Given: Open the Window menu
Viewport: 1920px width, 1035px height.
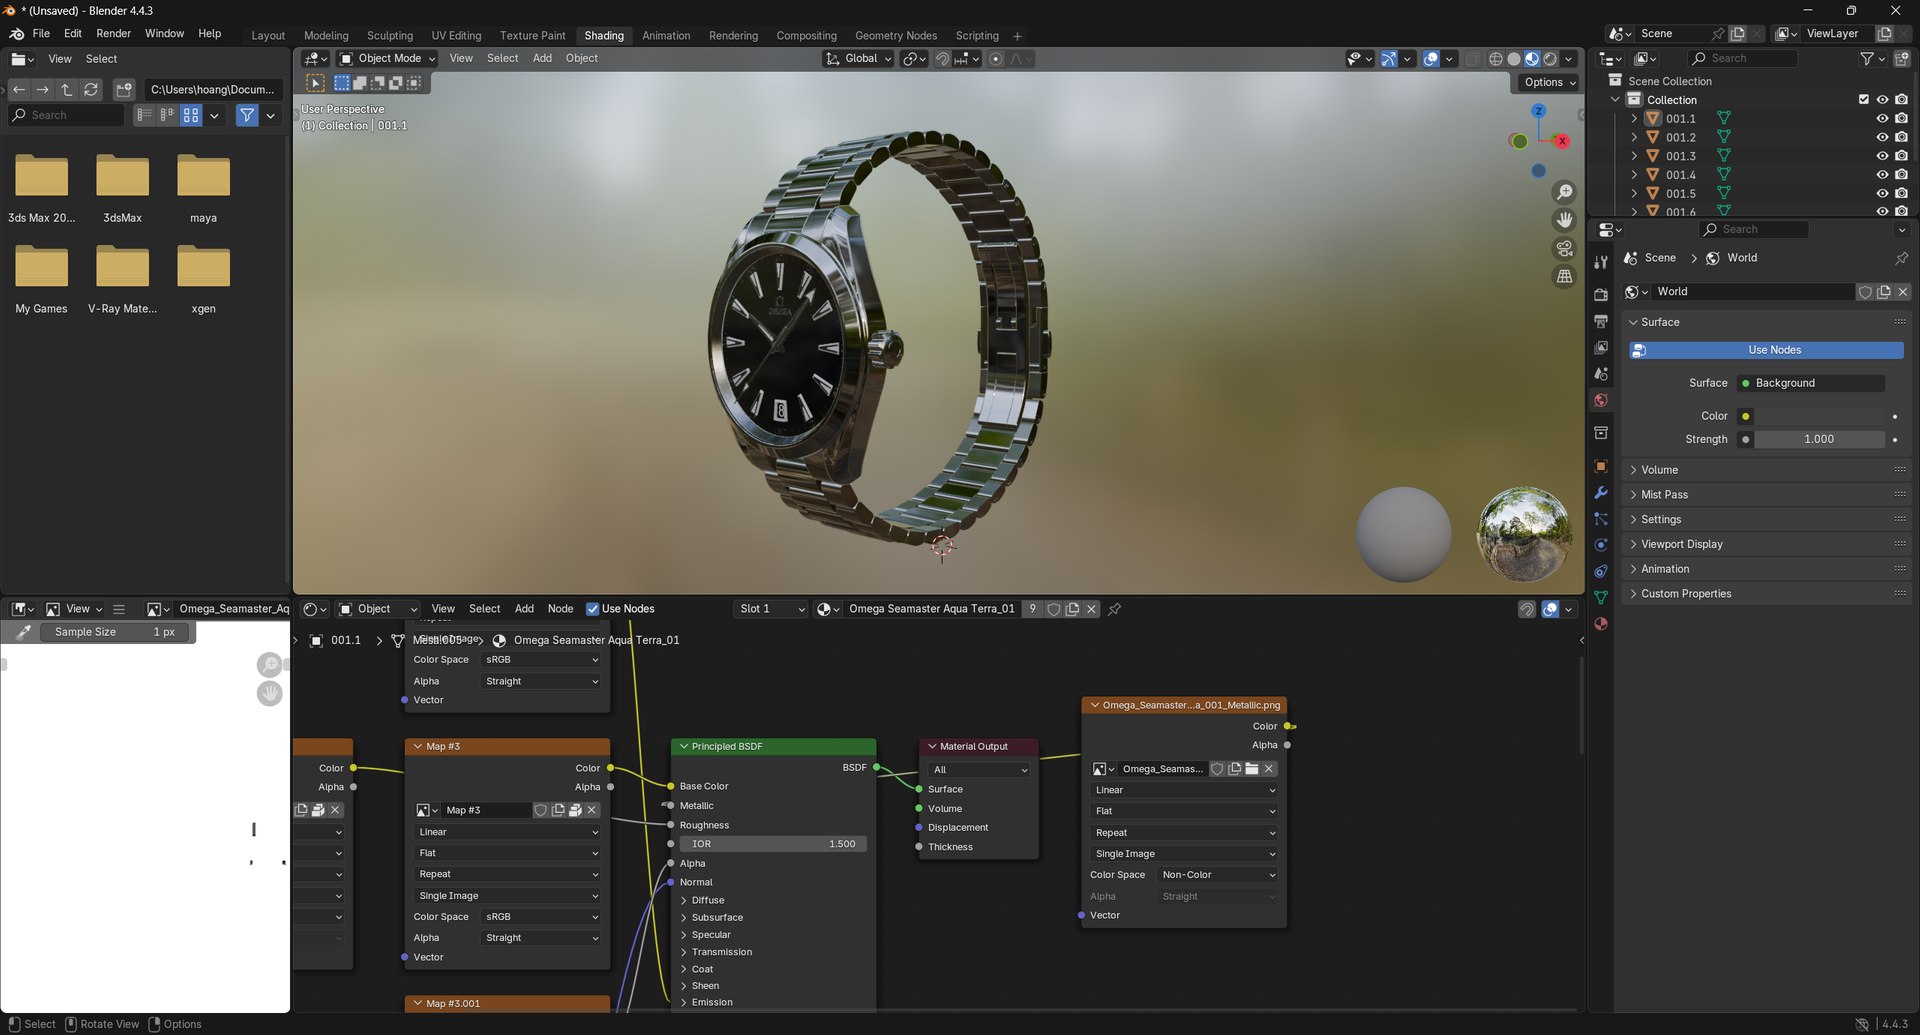Looking at the screenshot, I should pyautogui.click(x=164, y=34).
